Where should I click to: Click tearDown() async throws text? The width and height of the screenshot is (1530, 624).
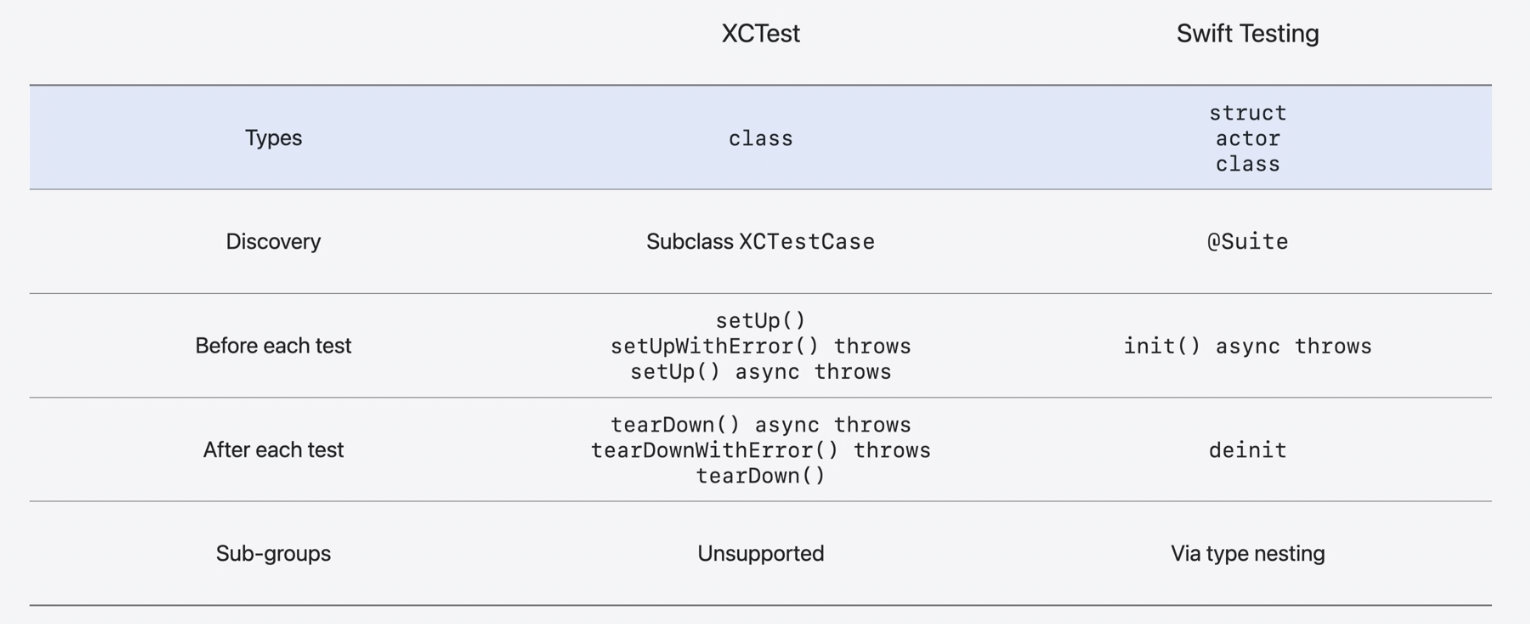coord(761,425)
